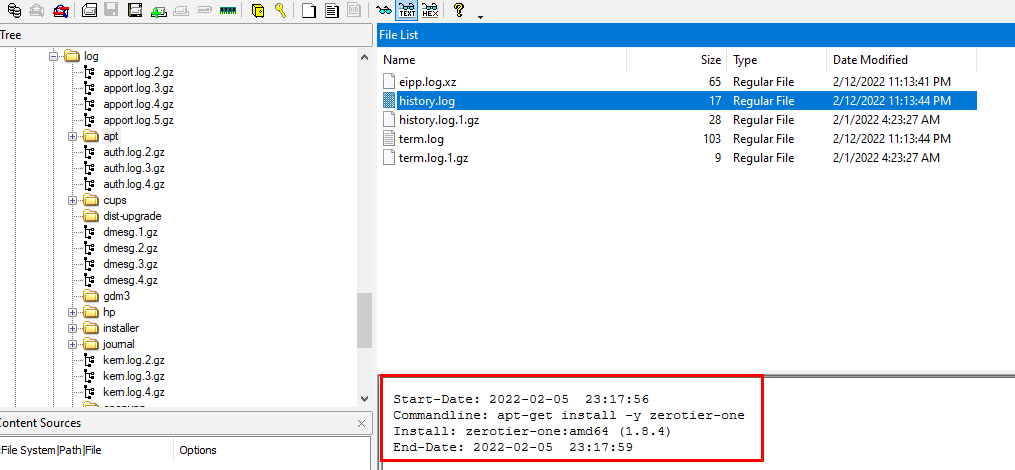Click the Capture Memory RAM chip icon
1015x470 pixels.
coord(227,10)
